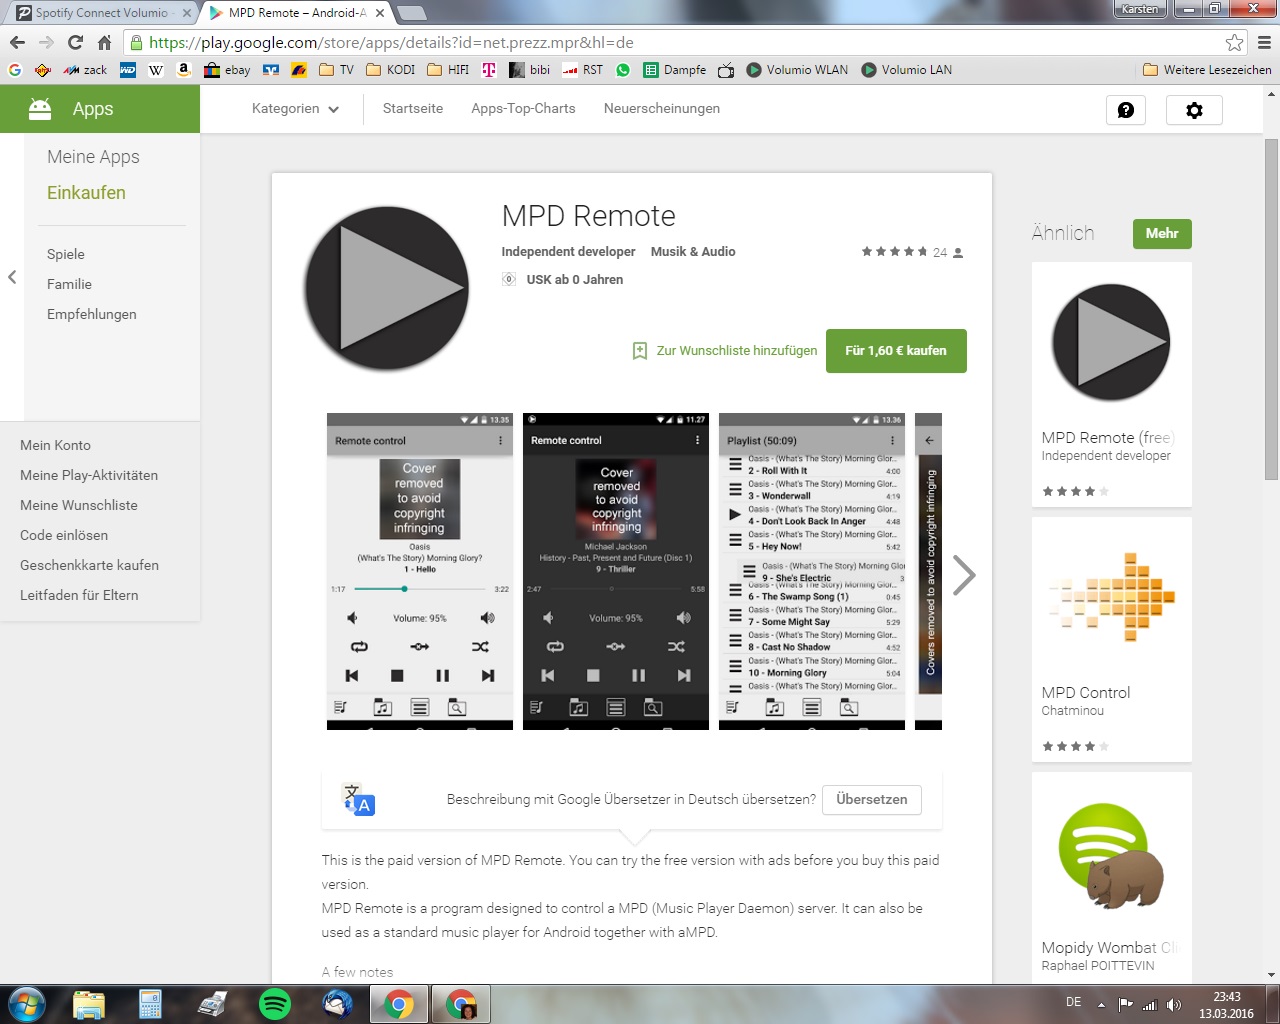The width and height of the screenshot is (1280, 1024).
Task: Open the Play Store help icon
Action: [x=1125, y=110]
